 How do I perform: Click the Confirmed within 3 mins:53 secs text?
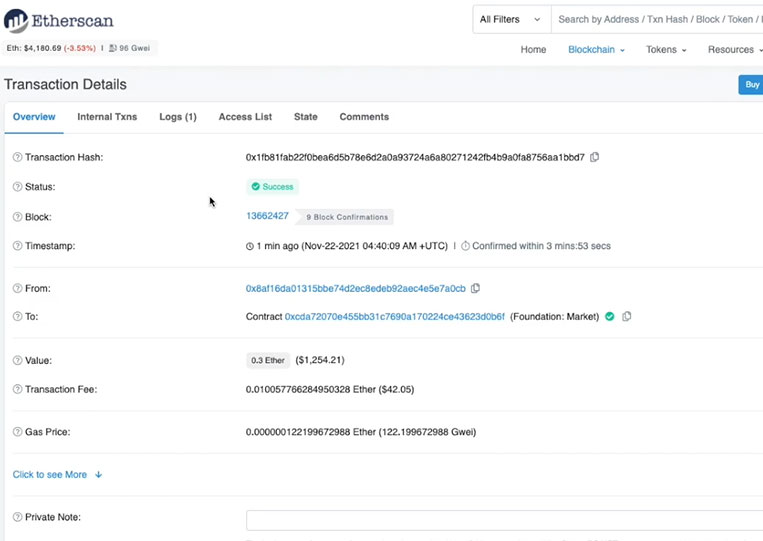pyautogui.click(x=541, y=246)
